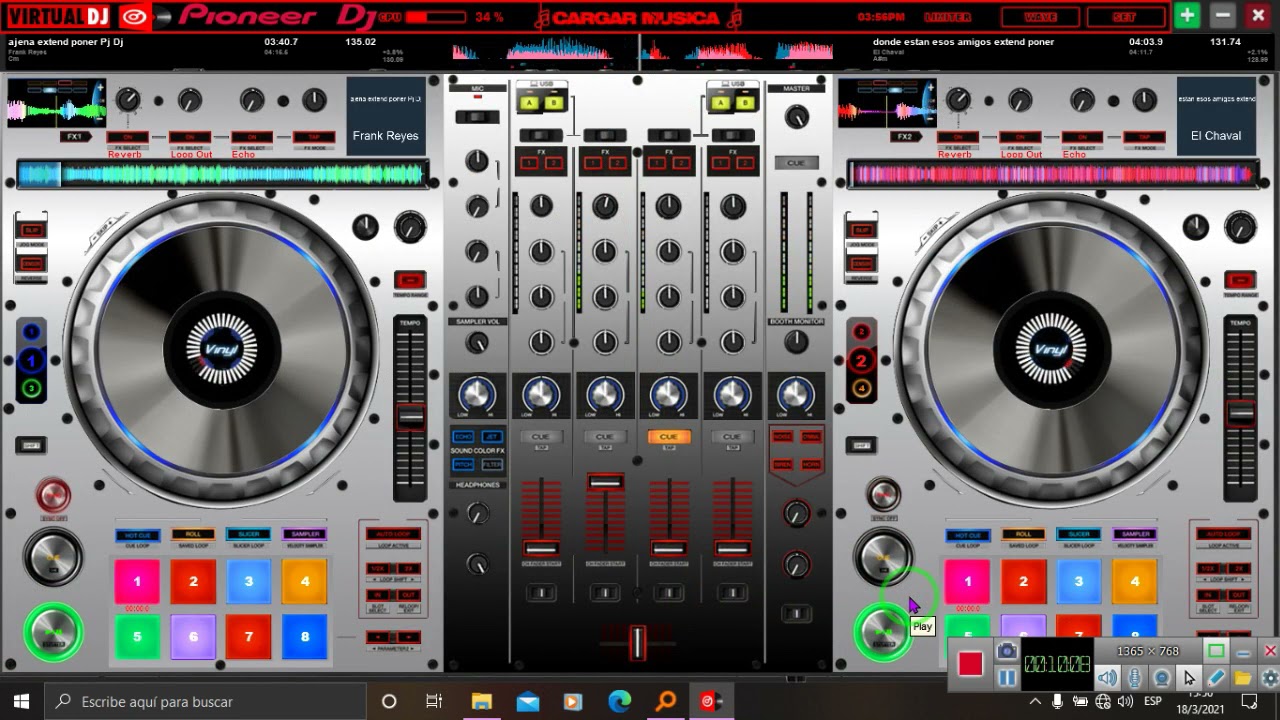Image resolution: width=1280 pixels, height=720 pixels.
Task: Click the left deck track waveform strip
Action: (222, 174)
